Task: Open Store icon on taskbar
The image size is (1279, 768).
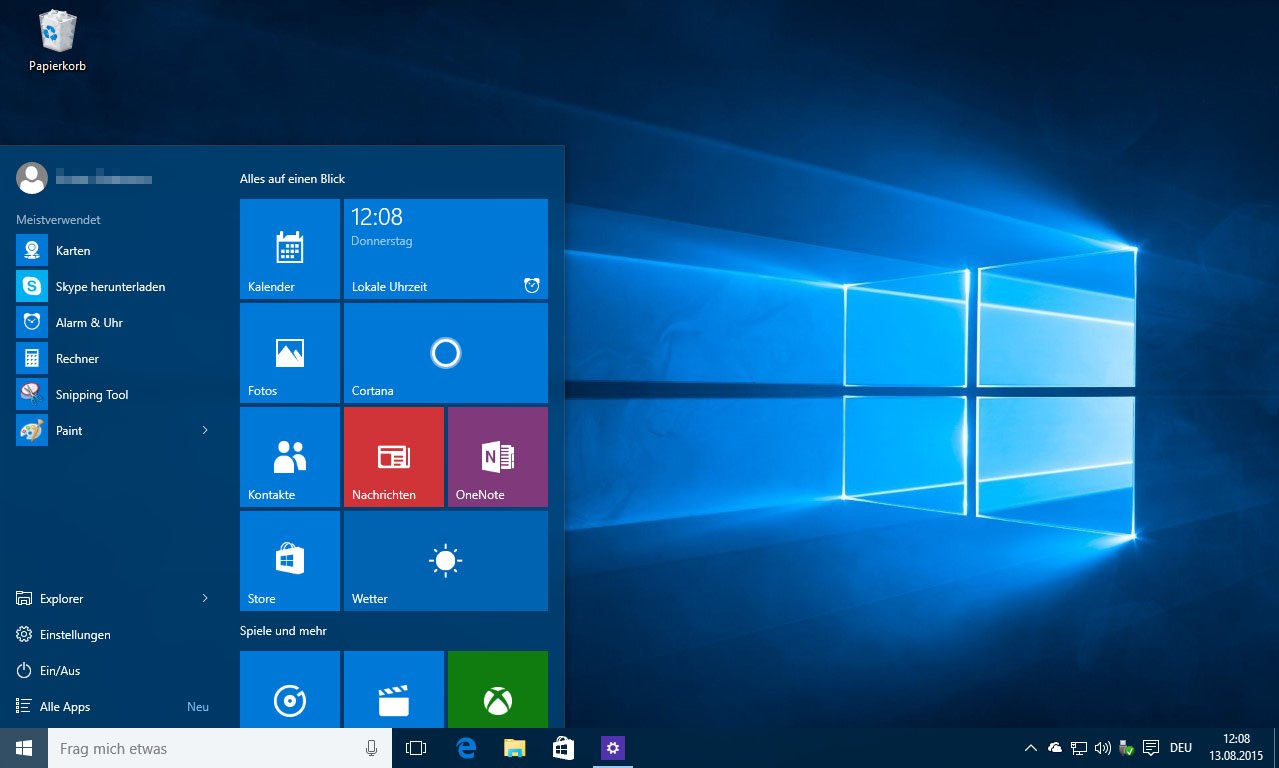Action: (x=563, y=748)
